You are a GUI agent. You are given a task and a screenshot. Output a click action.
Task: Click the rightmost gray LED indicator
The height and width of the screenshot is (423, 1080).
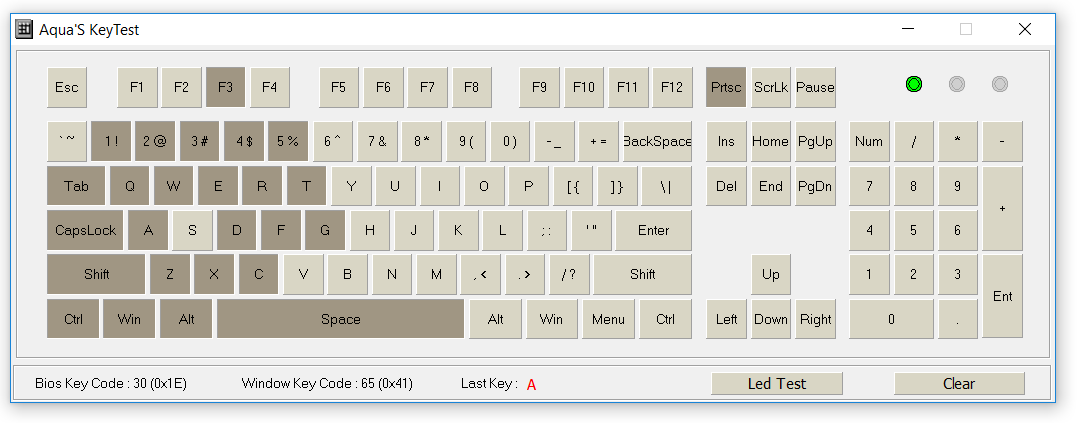tap(999, 84)
